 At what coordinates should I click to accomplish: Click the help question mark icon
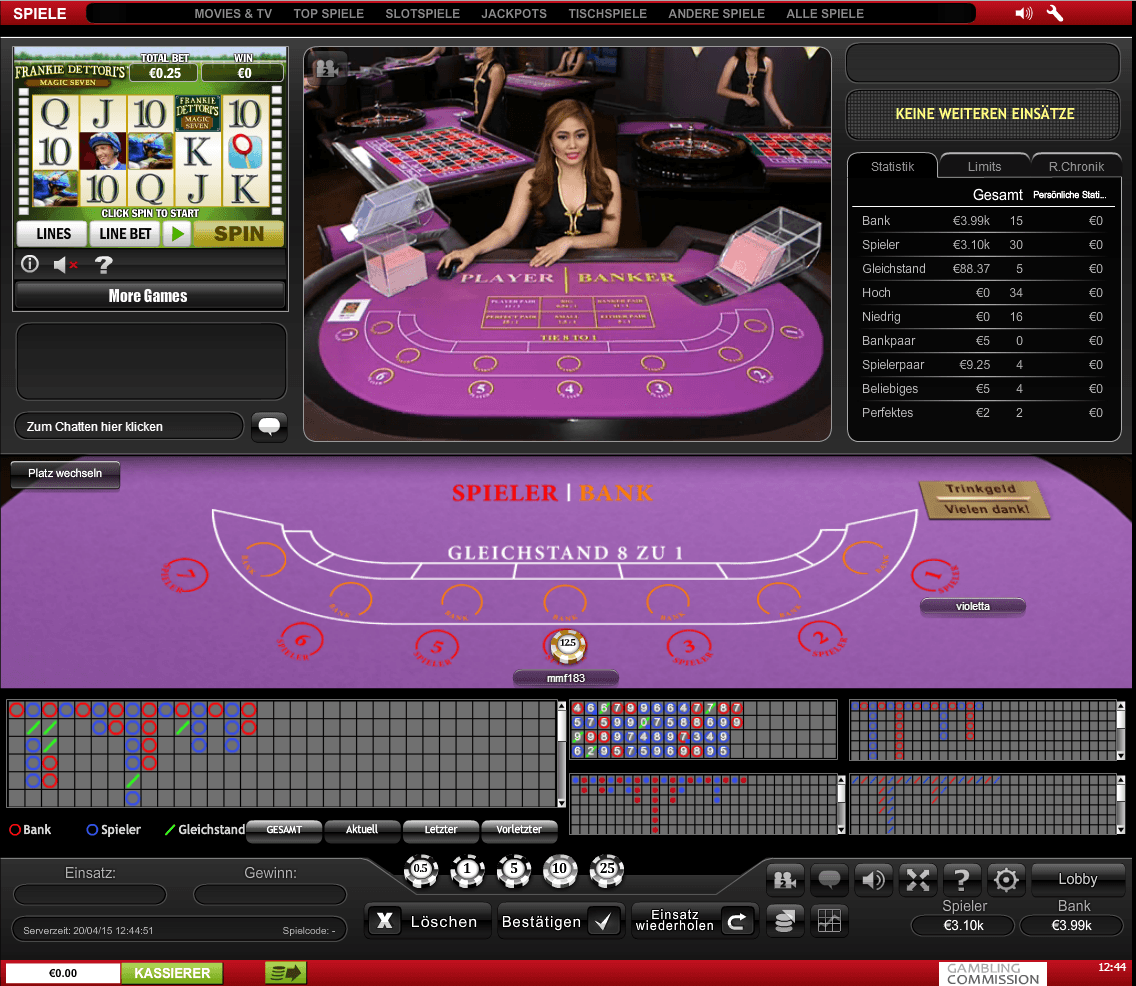coord(961,879)
